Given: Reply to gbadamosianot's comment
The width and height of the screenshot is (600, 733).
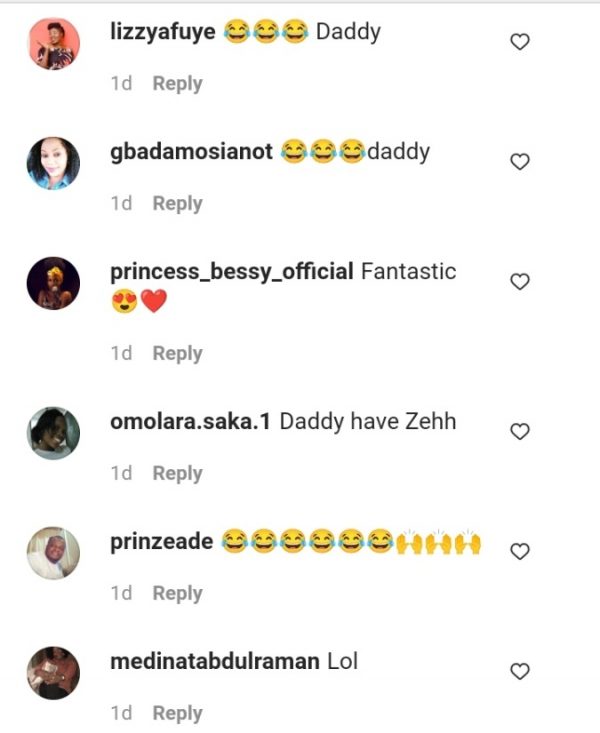Looking at the screenshot, I should pos(177,204).
